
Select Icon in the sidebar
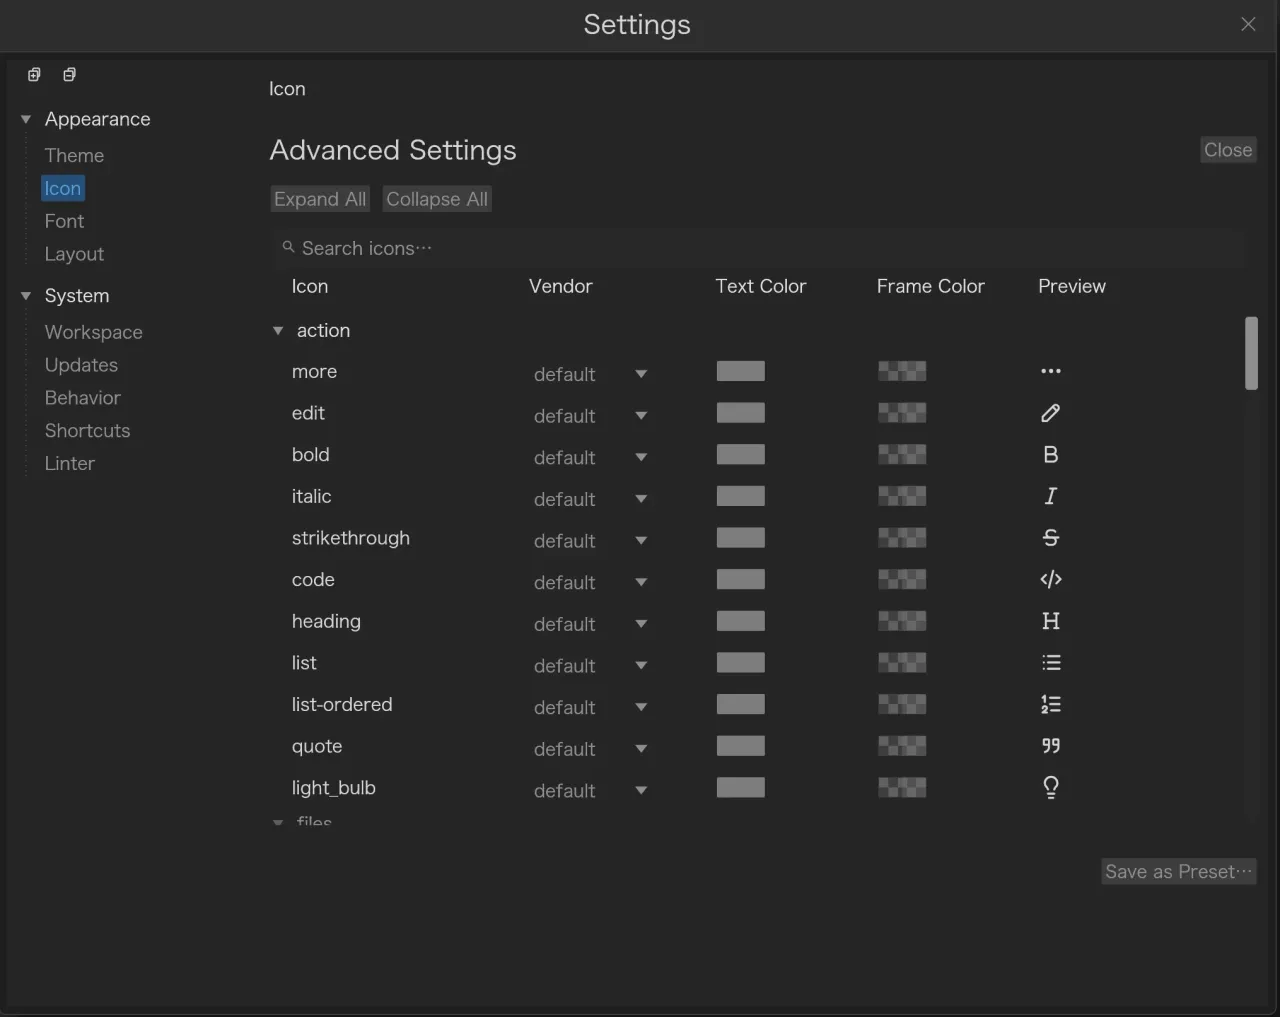(x=62, y=188)
